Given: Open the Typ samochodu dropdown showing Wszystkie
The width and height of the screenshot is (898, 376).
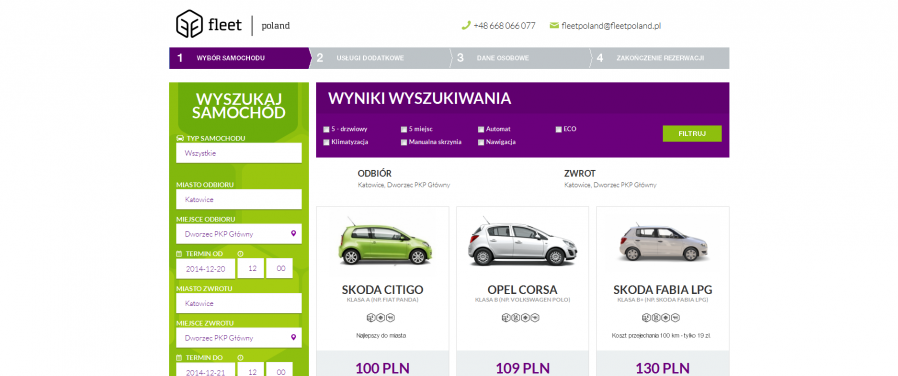Looking at the screenshot, I should coord(239,153).
